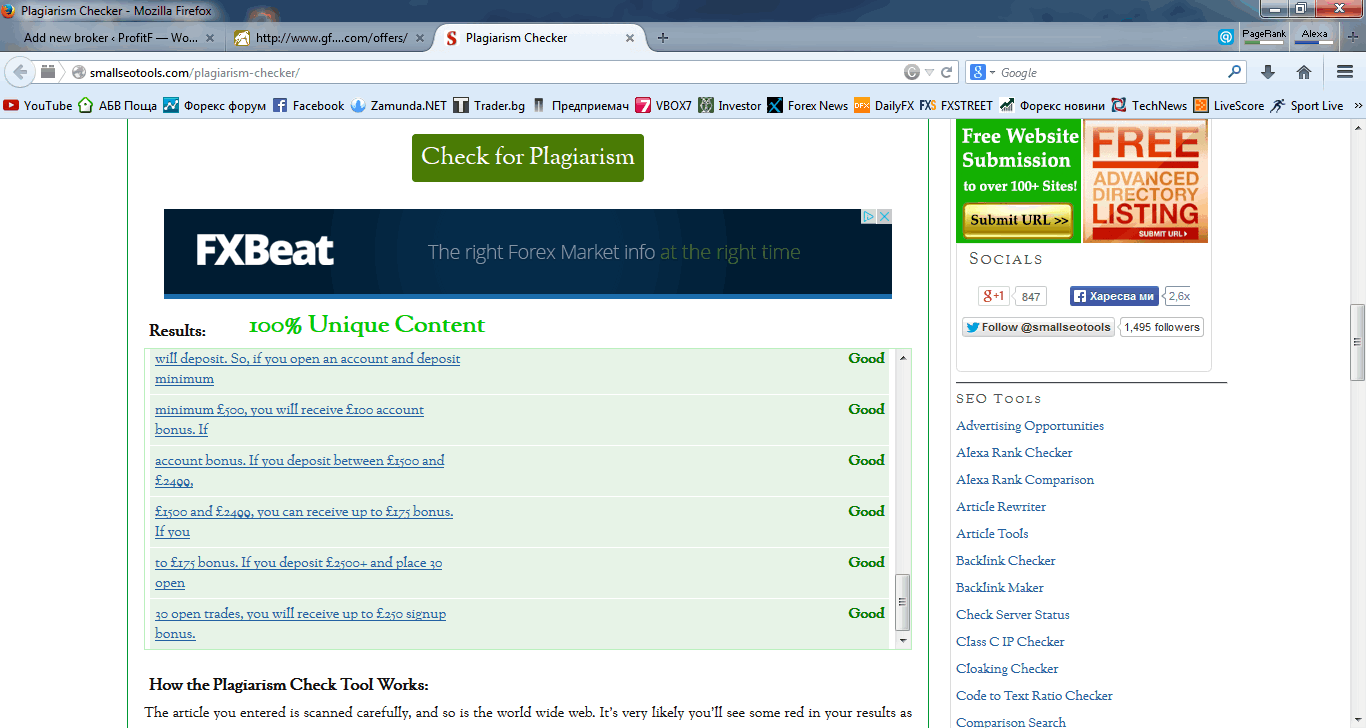Open Alexa Rank Checker tool link
This screenshot has width=1366, height=728.
(x=1014, y=453)
